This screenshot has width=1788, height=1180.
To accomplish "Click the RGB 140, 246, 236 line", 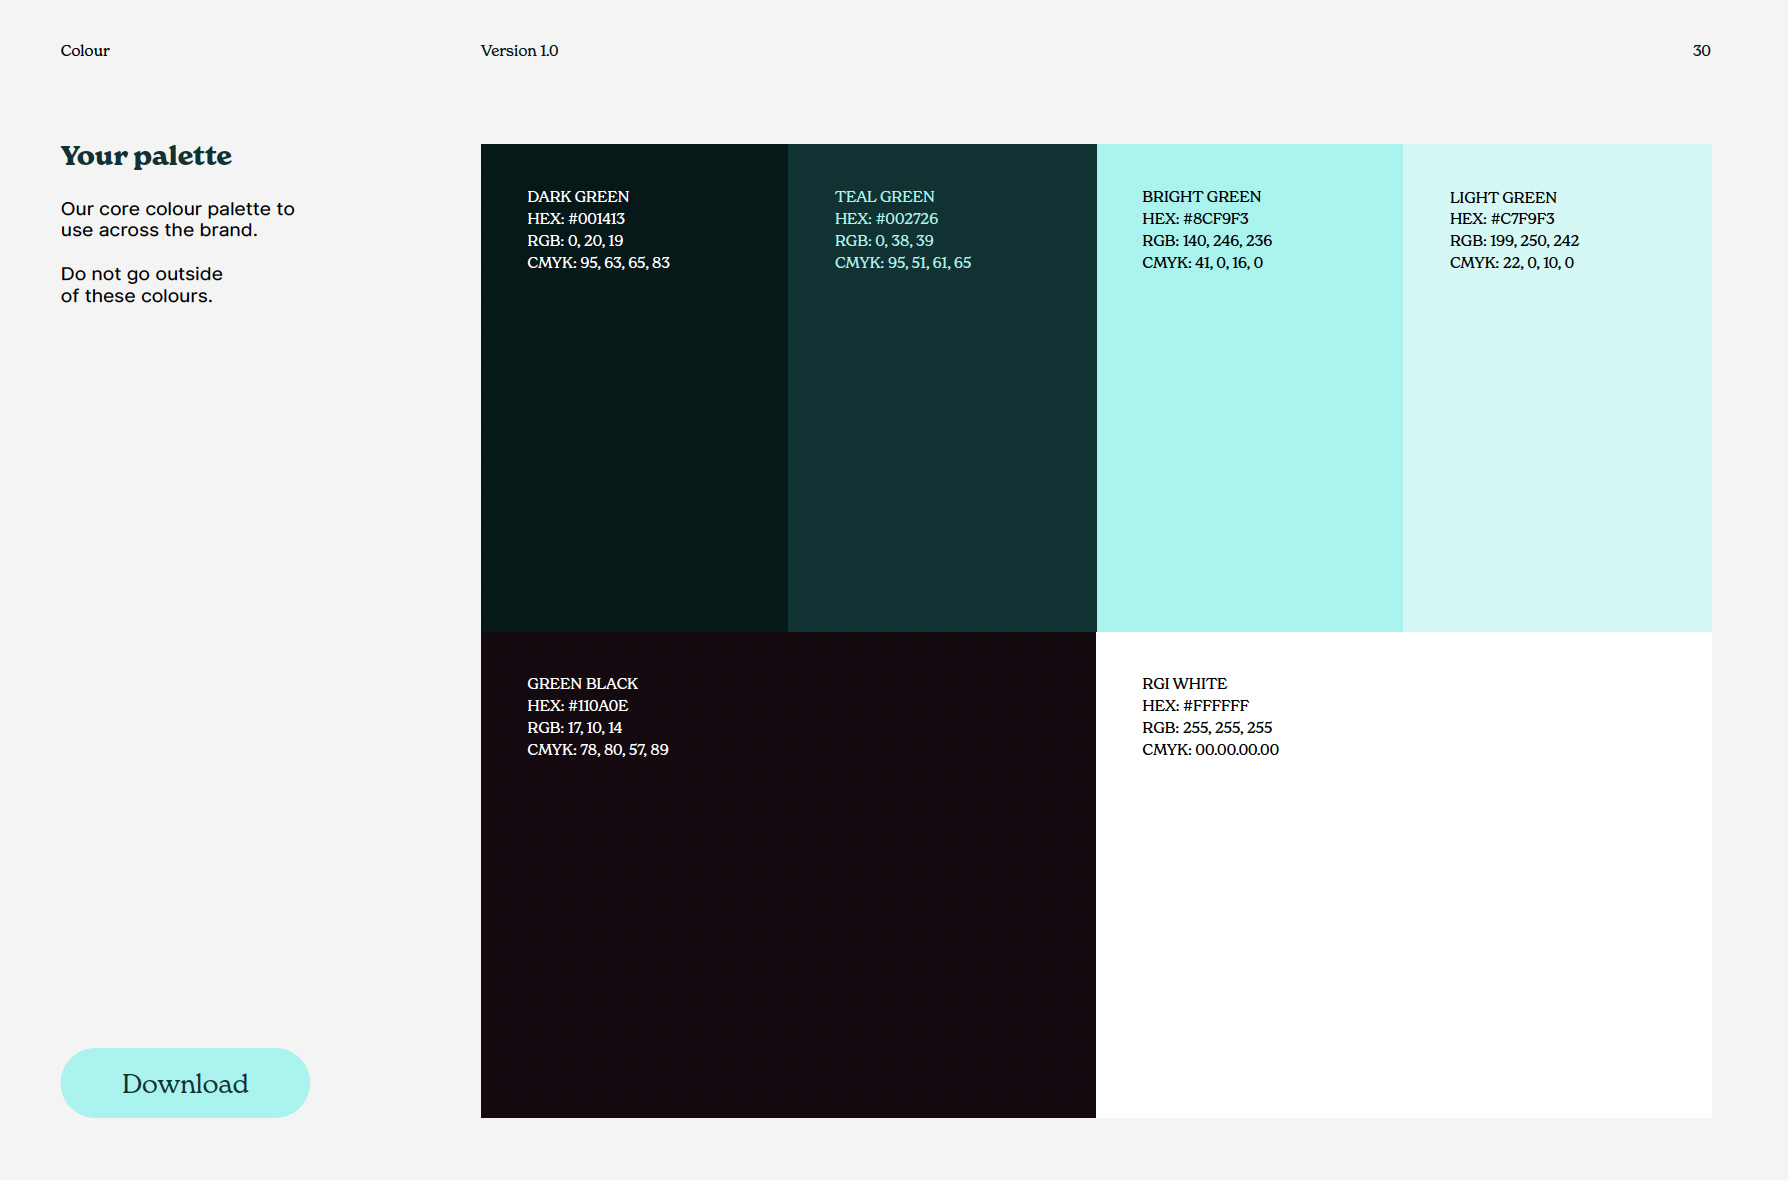I will coord(1207,241).
